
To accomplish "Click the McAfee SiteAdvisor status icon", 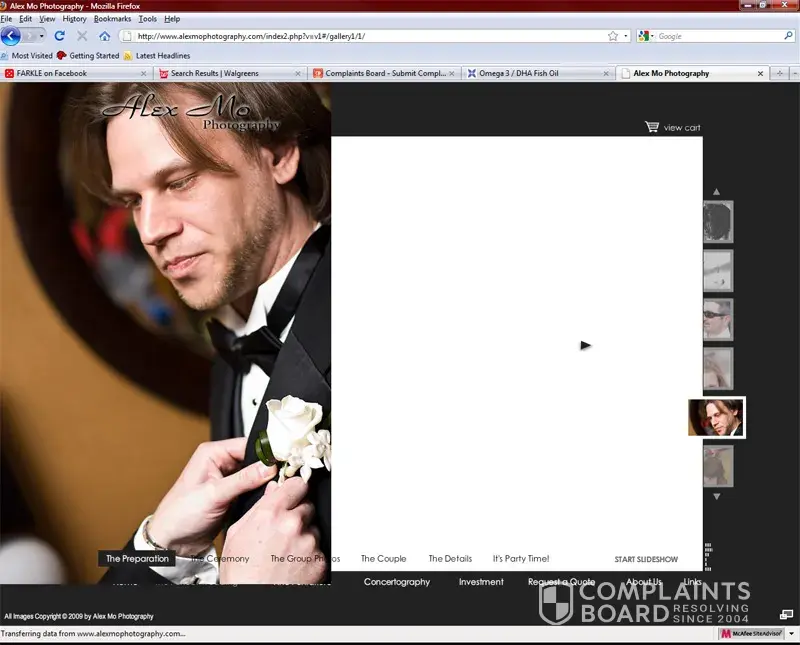I will [x=750, y=633].
